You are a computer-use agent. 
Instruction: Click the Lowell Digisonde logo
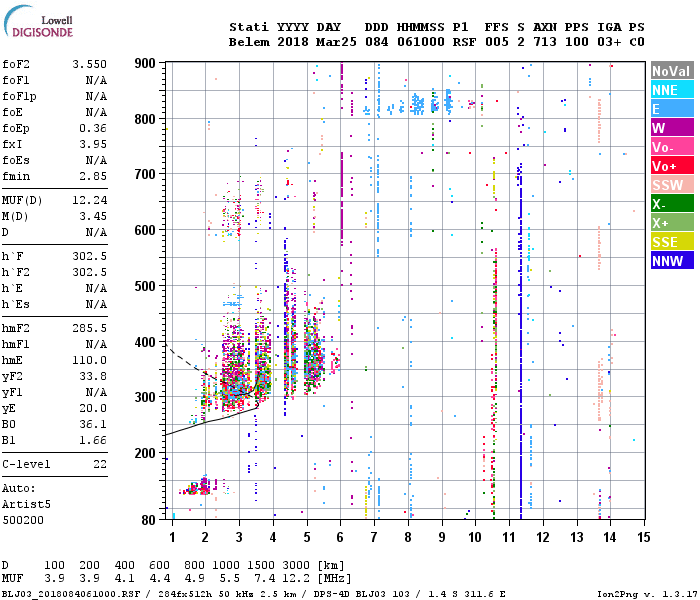tap(38, 21)
